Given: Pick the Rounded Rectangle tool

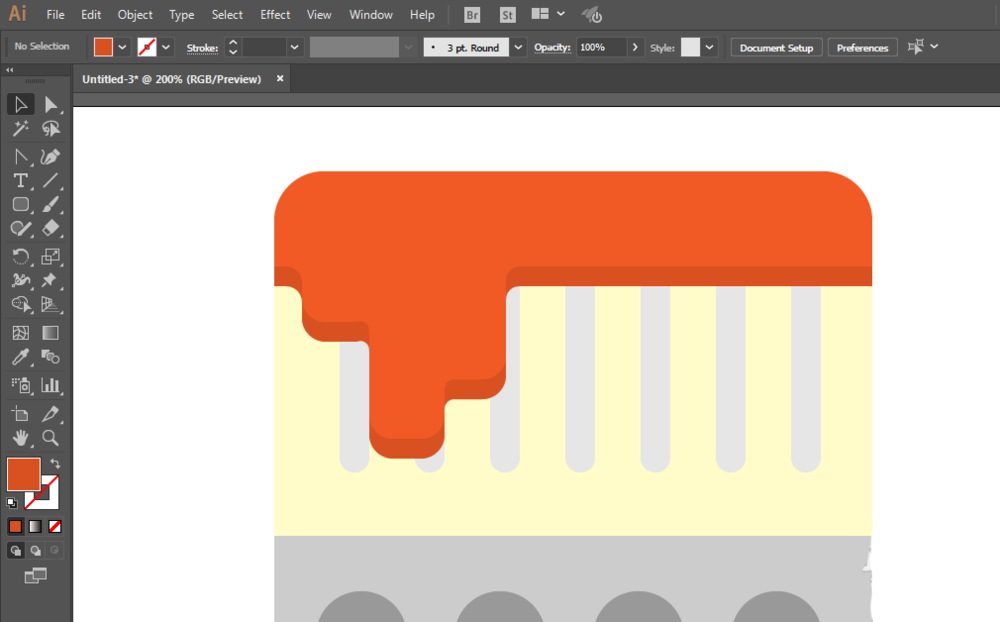Looking at the screenshot, I should (x=20, y=204).
